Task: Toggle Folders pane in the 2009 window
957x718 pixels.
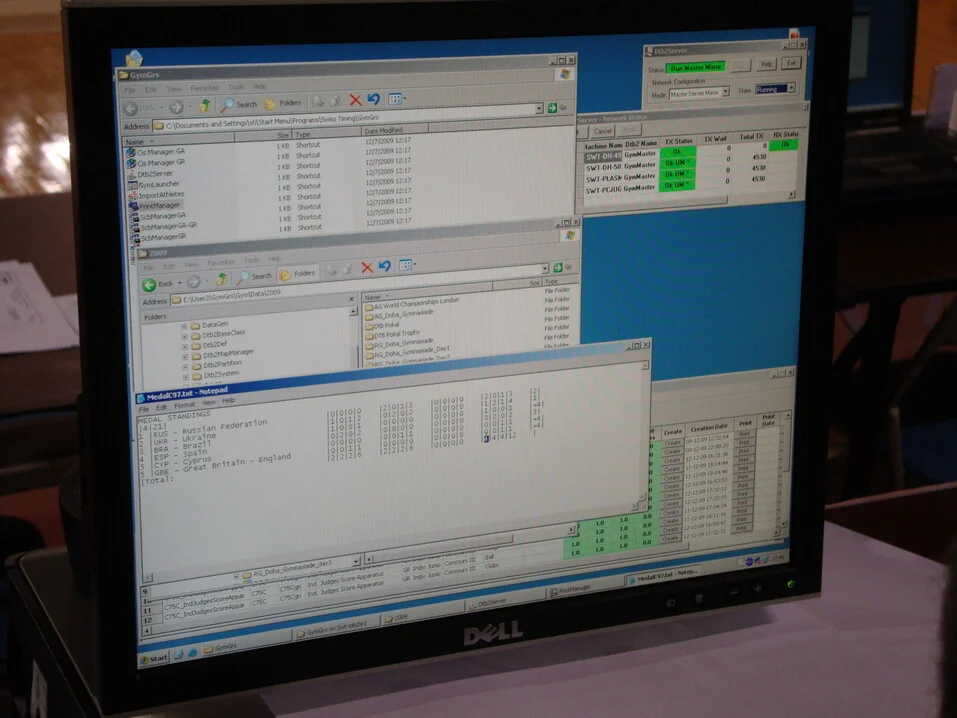Action: click(x=298, y=273)
